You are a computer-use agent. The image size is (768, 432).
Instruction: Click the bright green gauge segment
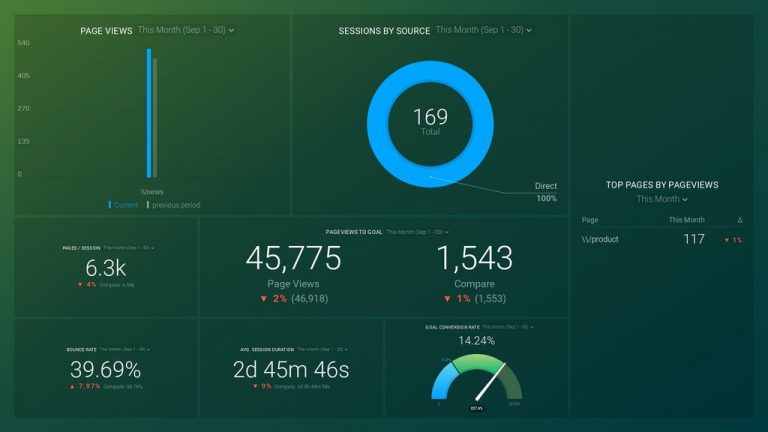pos(478,362)
